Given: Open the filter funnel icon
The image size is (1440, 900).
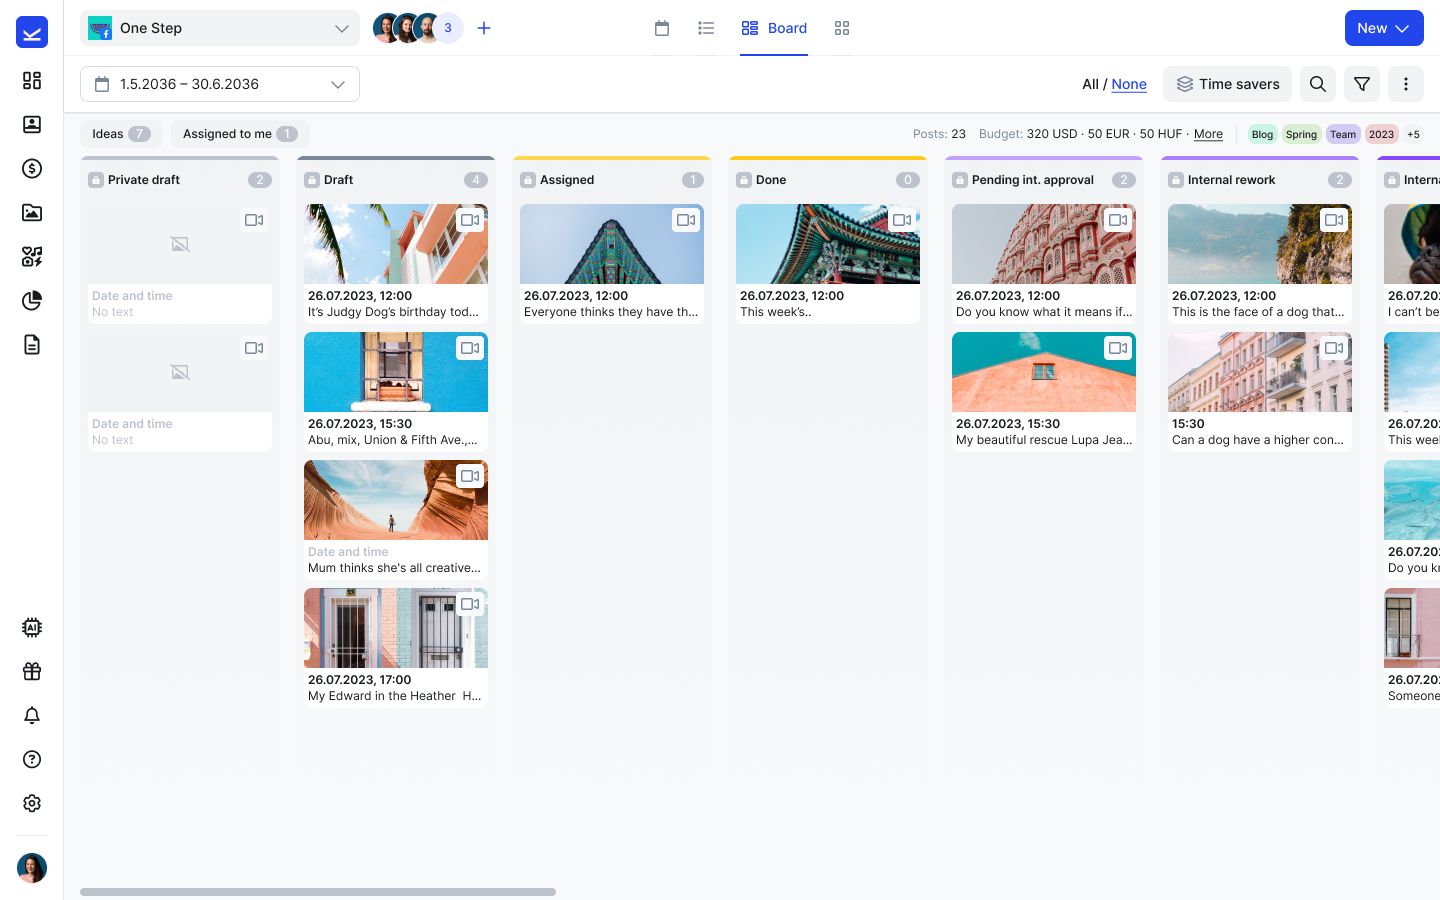Looking at the screenshot, I should pos(1362,84).
